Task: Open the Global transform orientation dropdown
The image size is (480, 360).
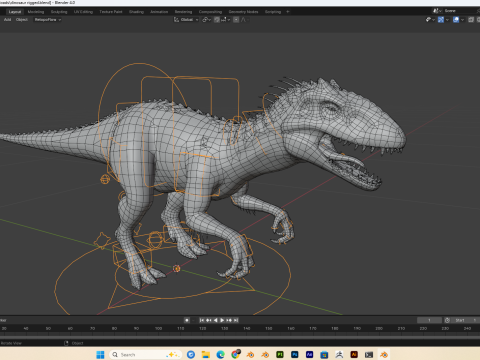Action: 186,20
